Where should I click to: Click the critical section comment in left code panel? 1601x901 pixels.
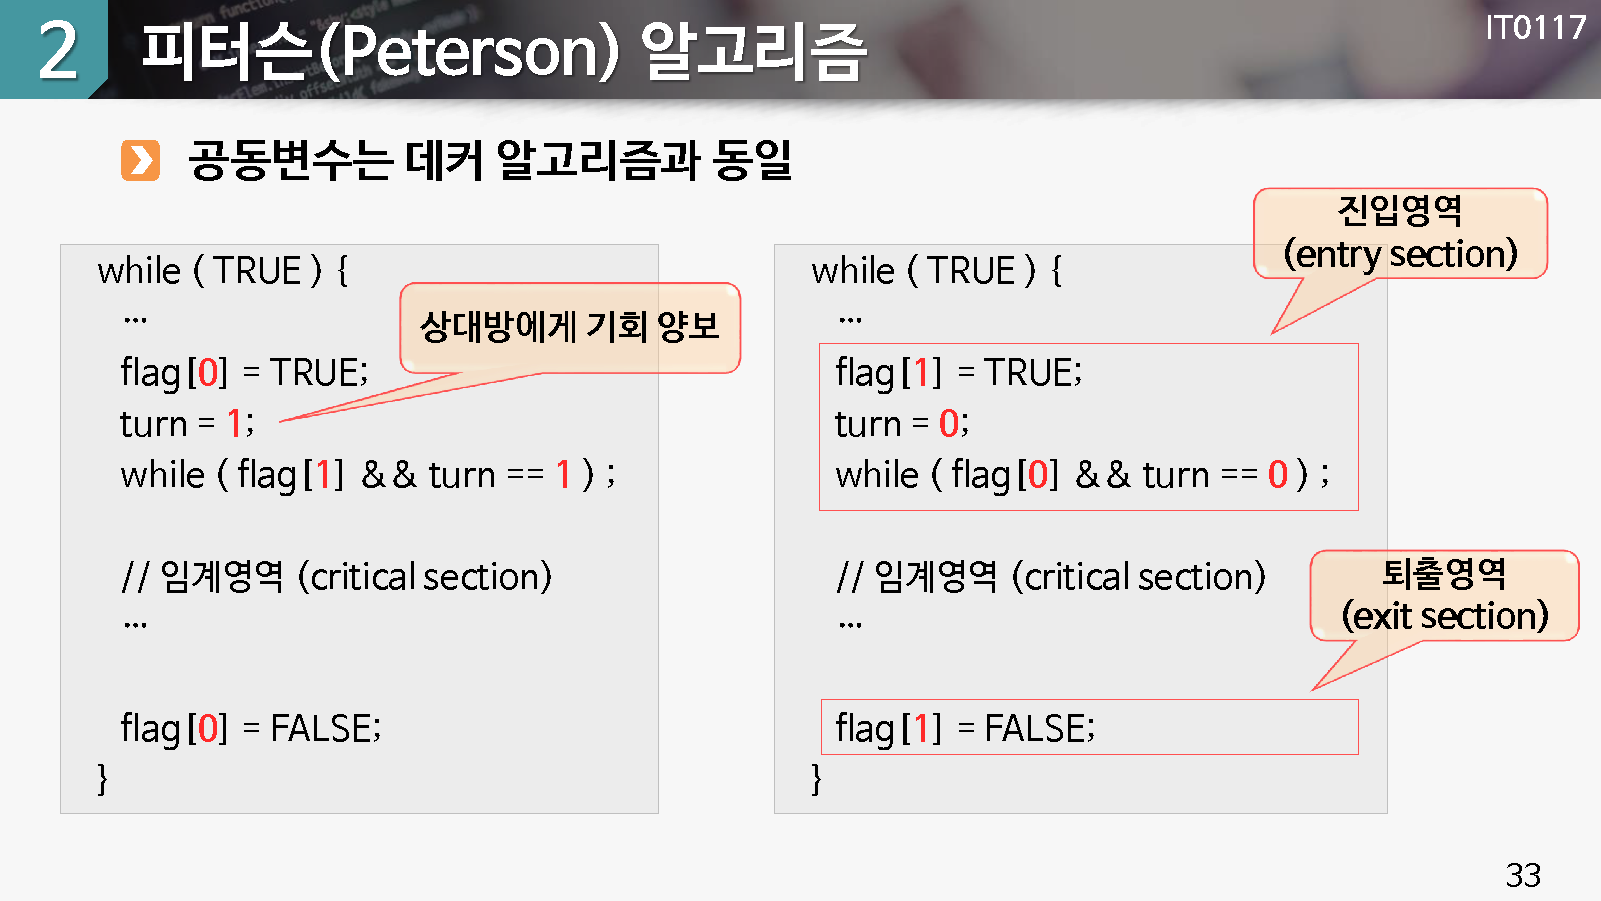(x=336, y=577)
